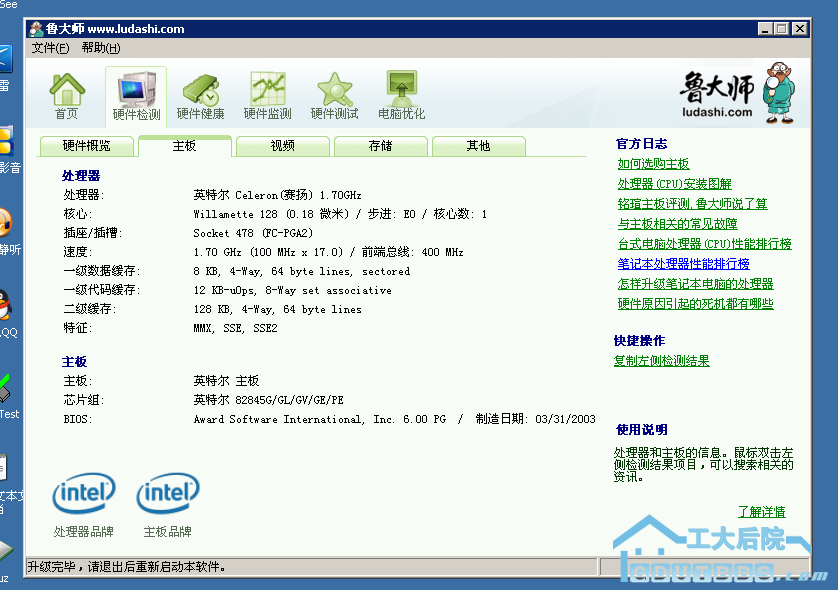Image resolution: width=838 pixels, height=590 pixels.
Task: Switch to the 视频 tab
Action: [x=283, y=146]
